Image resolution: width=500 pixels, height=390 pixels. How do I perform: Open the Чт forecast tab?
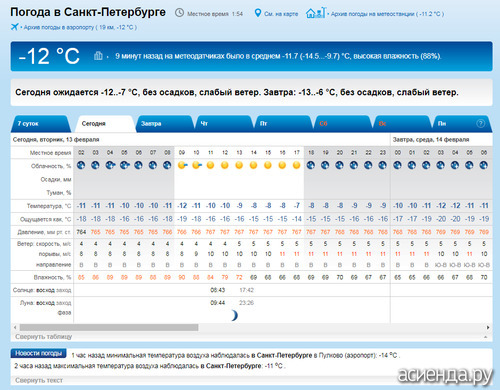pyautogui.click(x=223, y=124)
